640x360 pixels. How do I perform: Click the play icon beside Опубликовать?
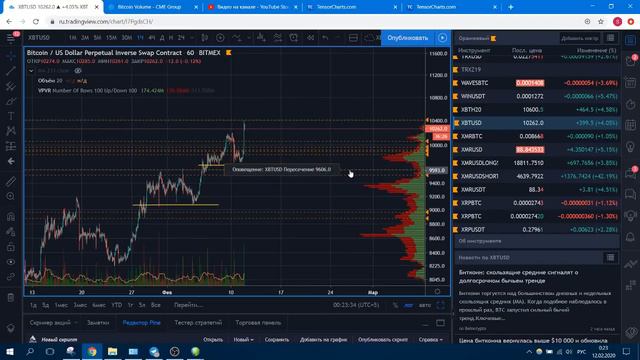tap(442, 38)
